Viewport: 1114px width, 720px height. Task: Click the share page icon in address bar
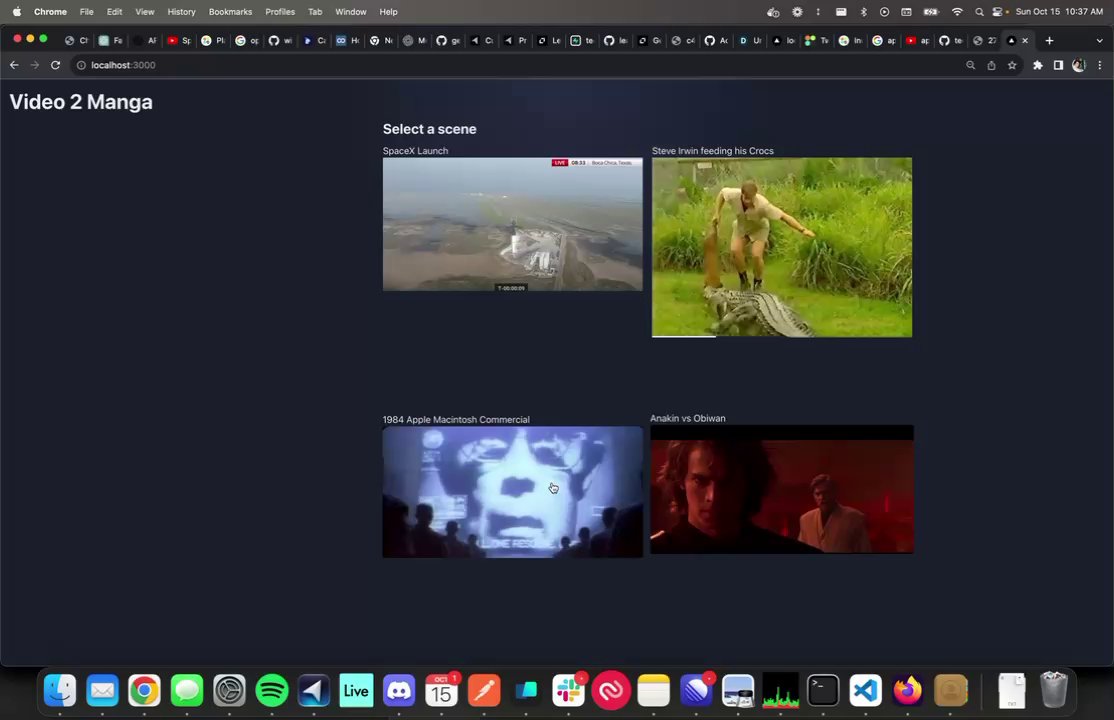pyautogui.click(x=991, y=65)
